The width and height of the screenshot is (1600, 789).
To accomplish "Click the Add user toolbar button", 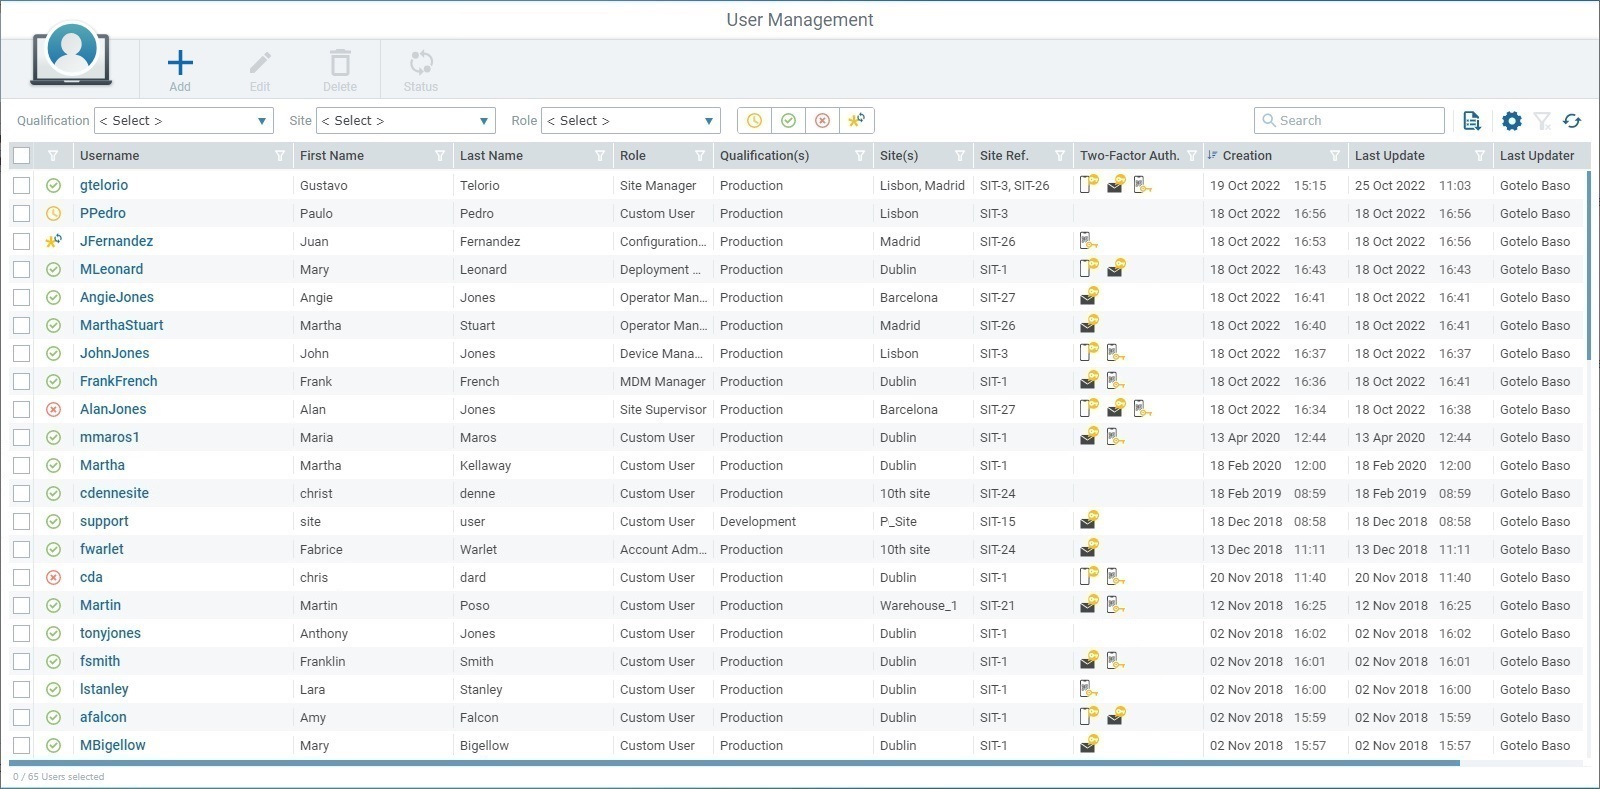I will (x=180, y=70).
